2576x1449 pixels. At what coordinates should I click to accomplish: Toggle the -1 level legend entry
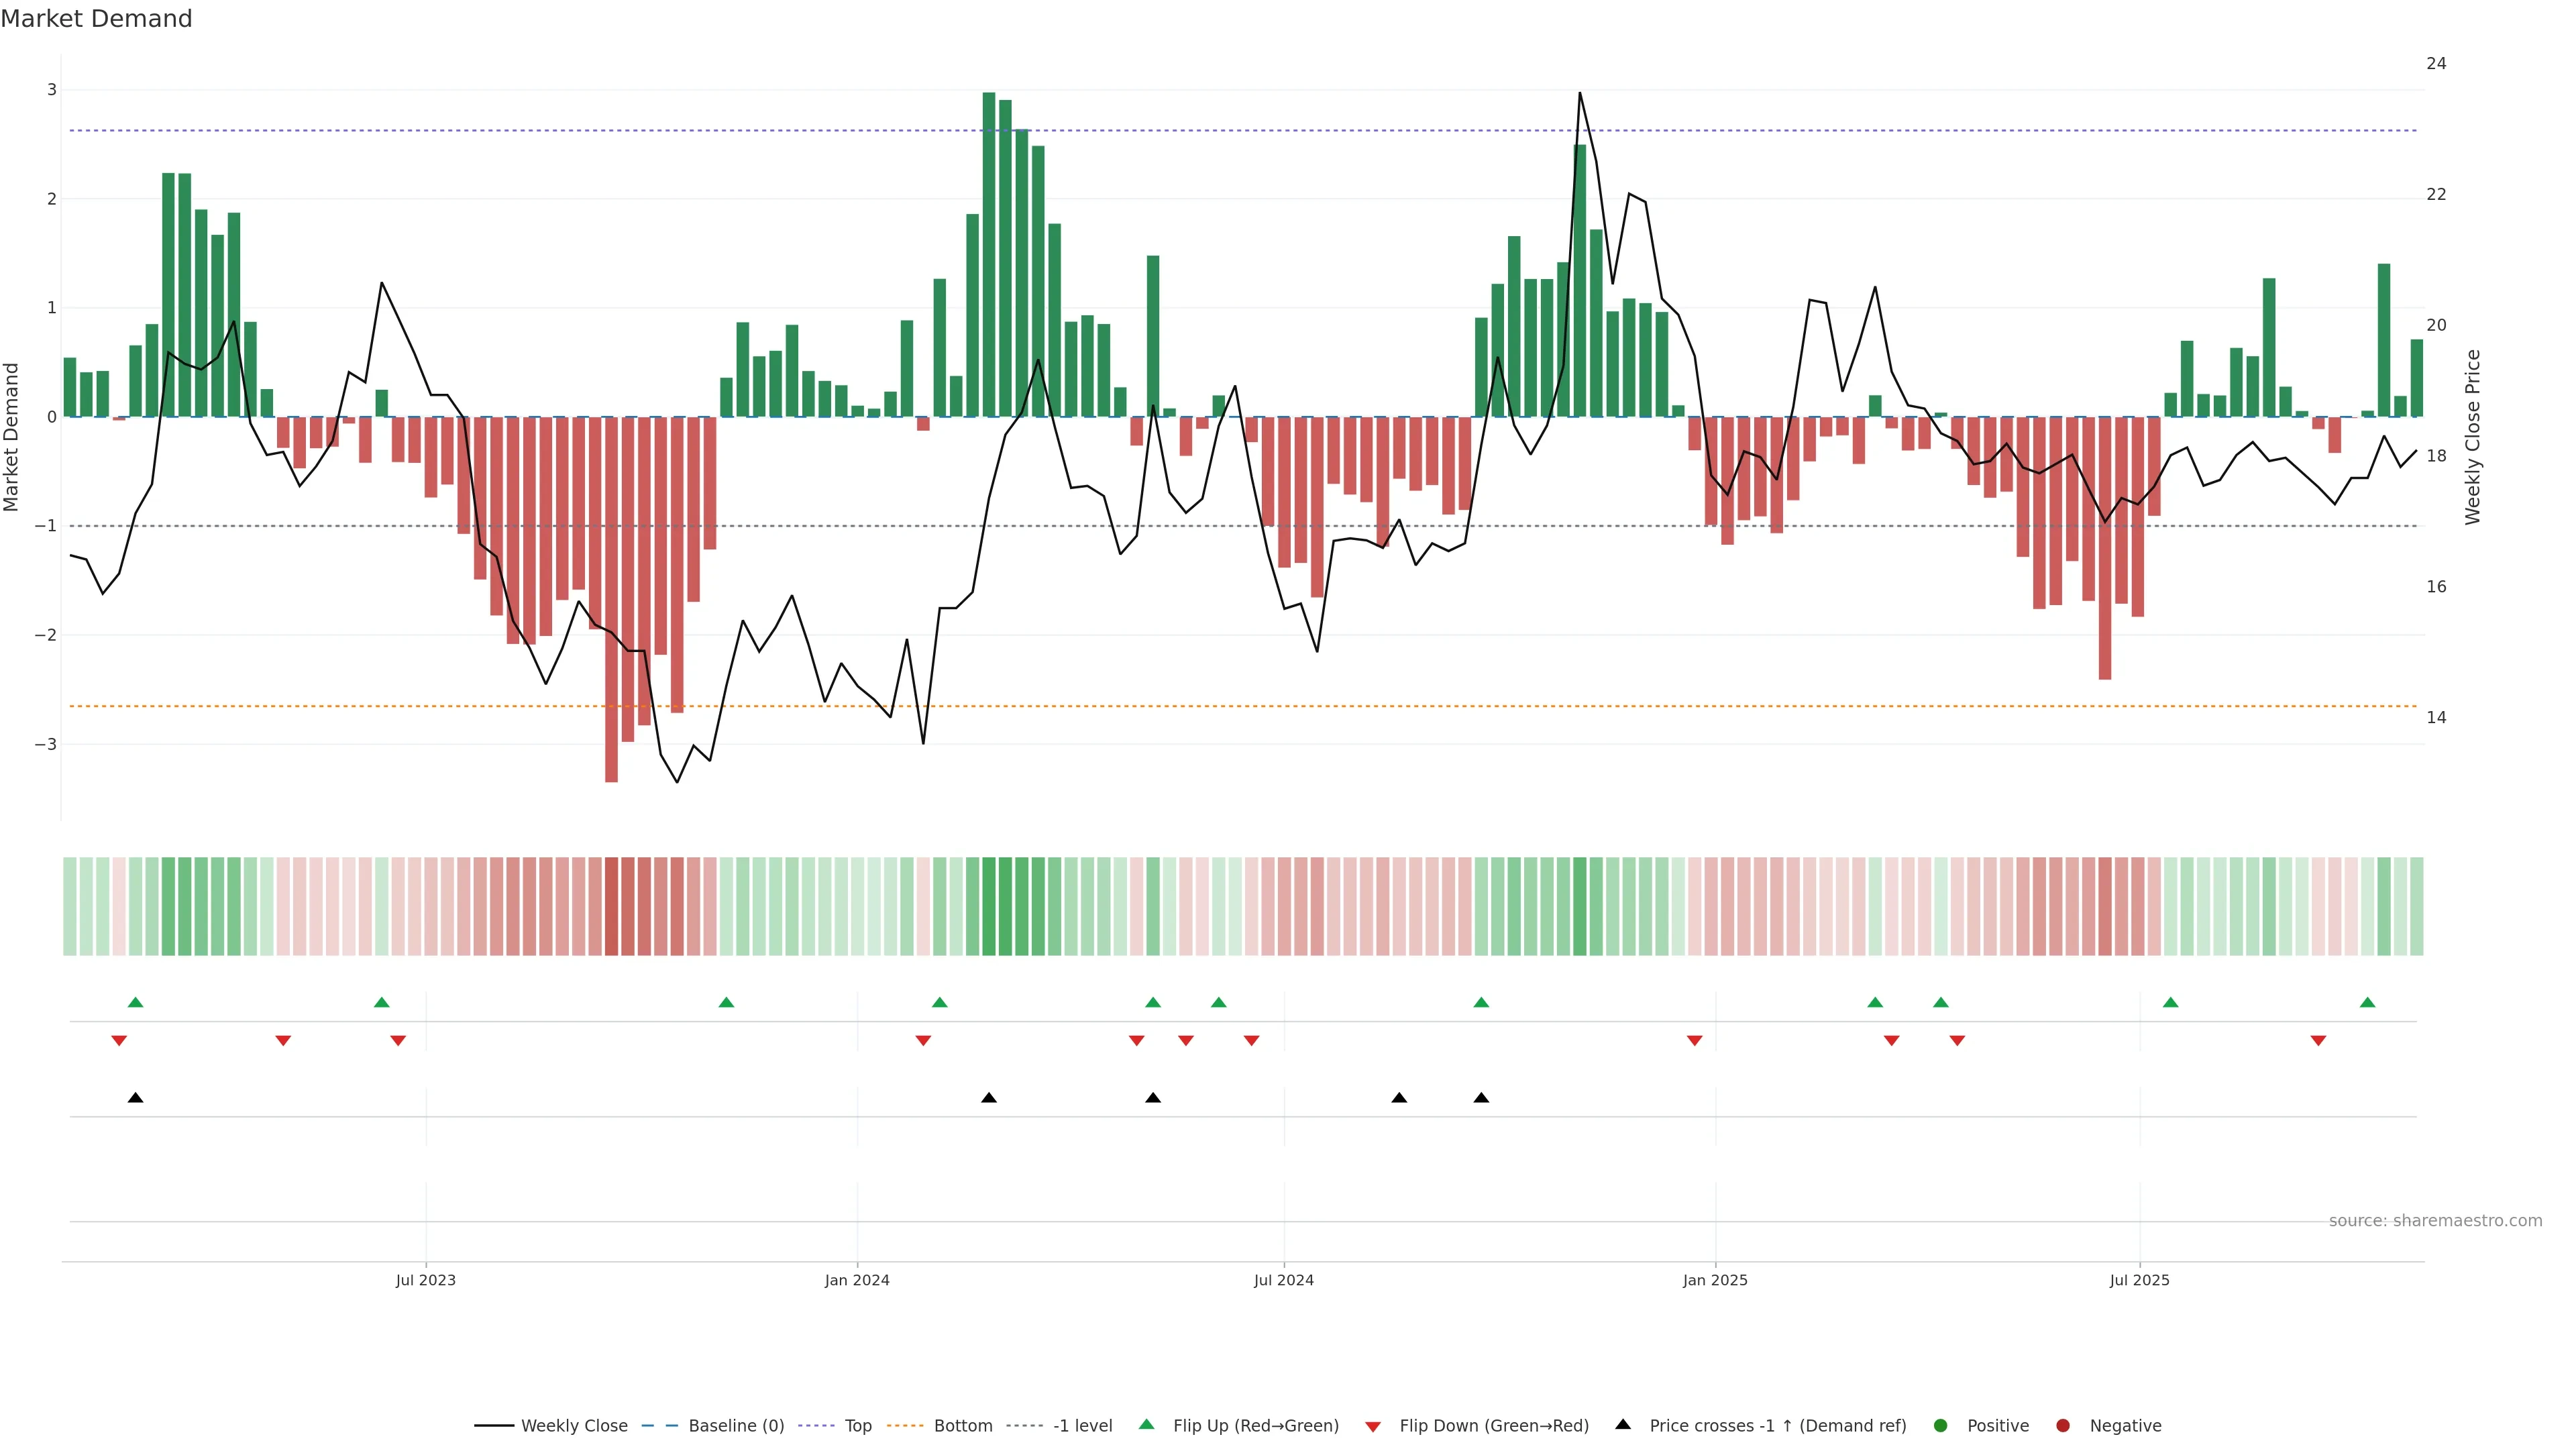coord(1082,1426)
